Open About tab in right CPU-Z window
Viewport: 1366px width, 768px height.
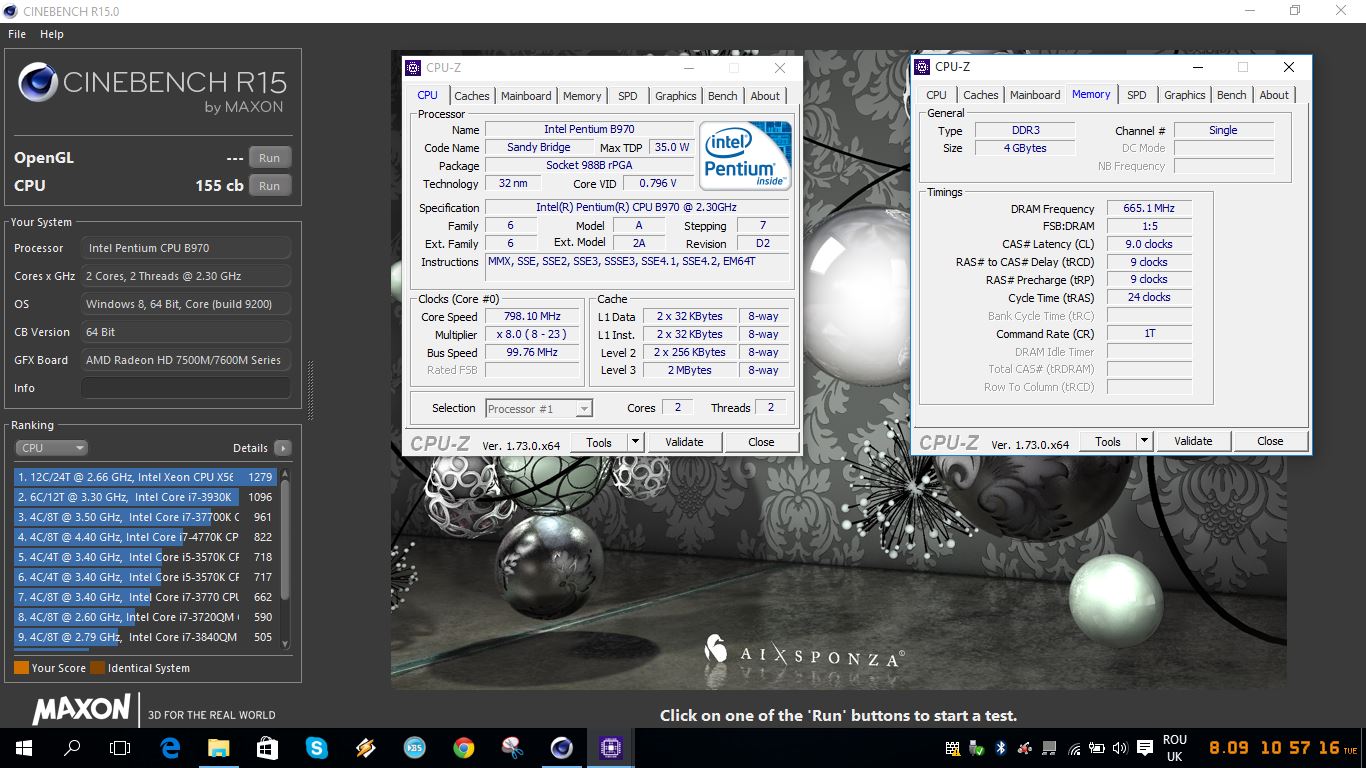click(1274, 95)
